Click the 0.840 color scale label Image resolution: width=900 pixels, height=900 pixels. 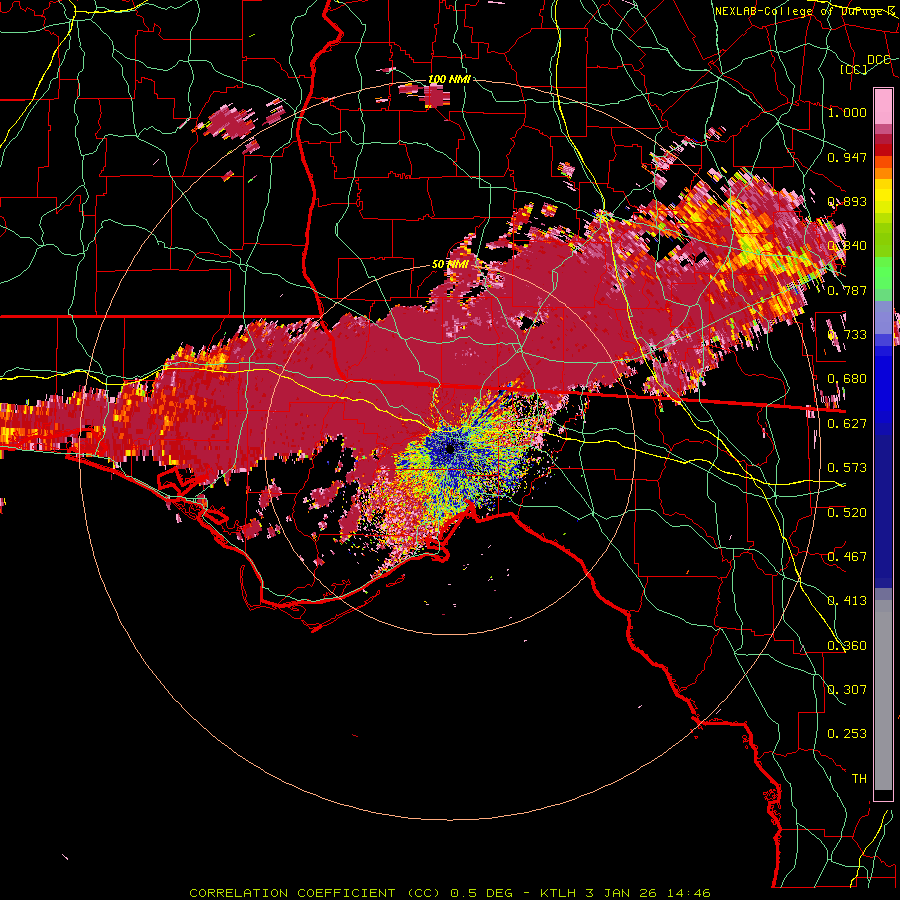[847, 246]
